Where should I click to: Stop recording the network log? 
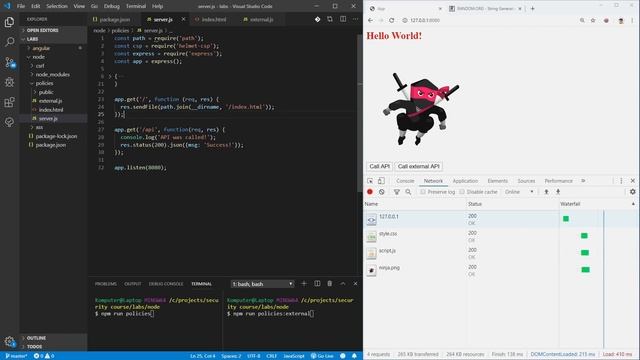pyautogui.click(x=370, y=192)
